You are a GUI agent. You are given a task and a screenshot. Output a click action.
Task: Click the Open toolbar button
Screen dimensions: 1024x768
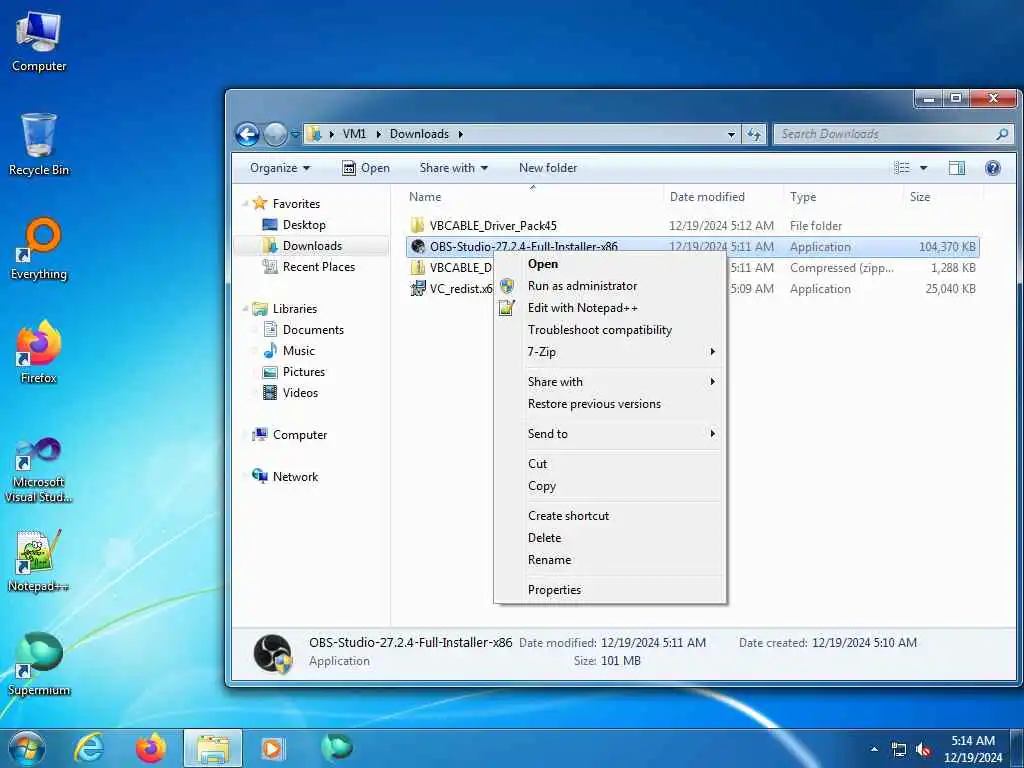[x=366, y=168]
